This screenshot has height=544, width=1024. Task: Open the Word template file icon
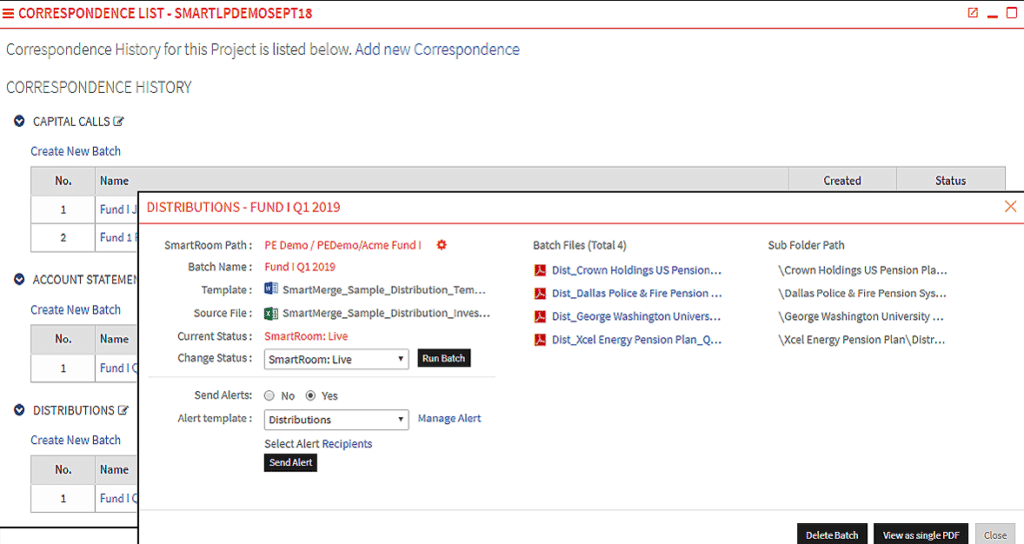tap(271, 289)
